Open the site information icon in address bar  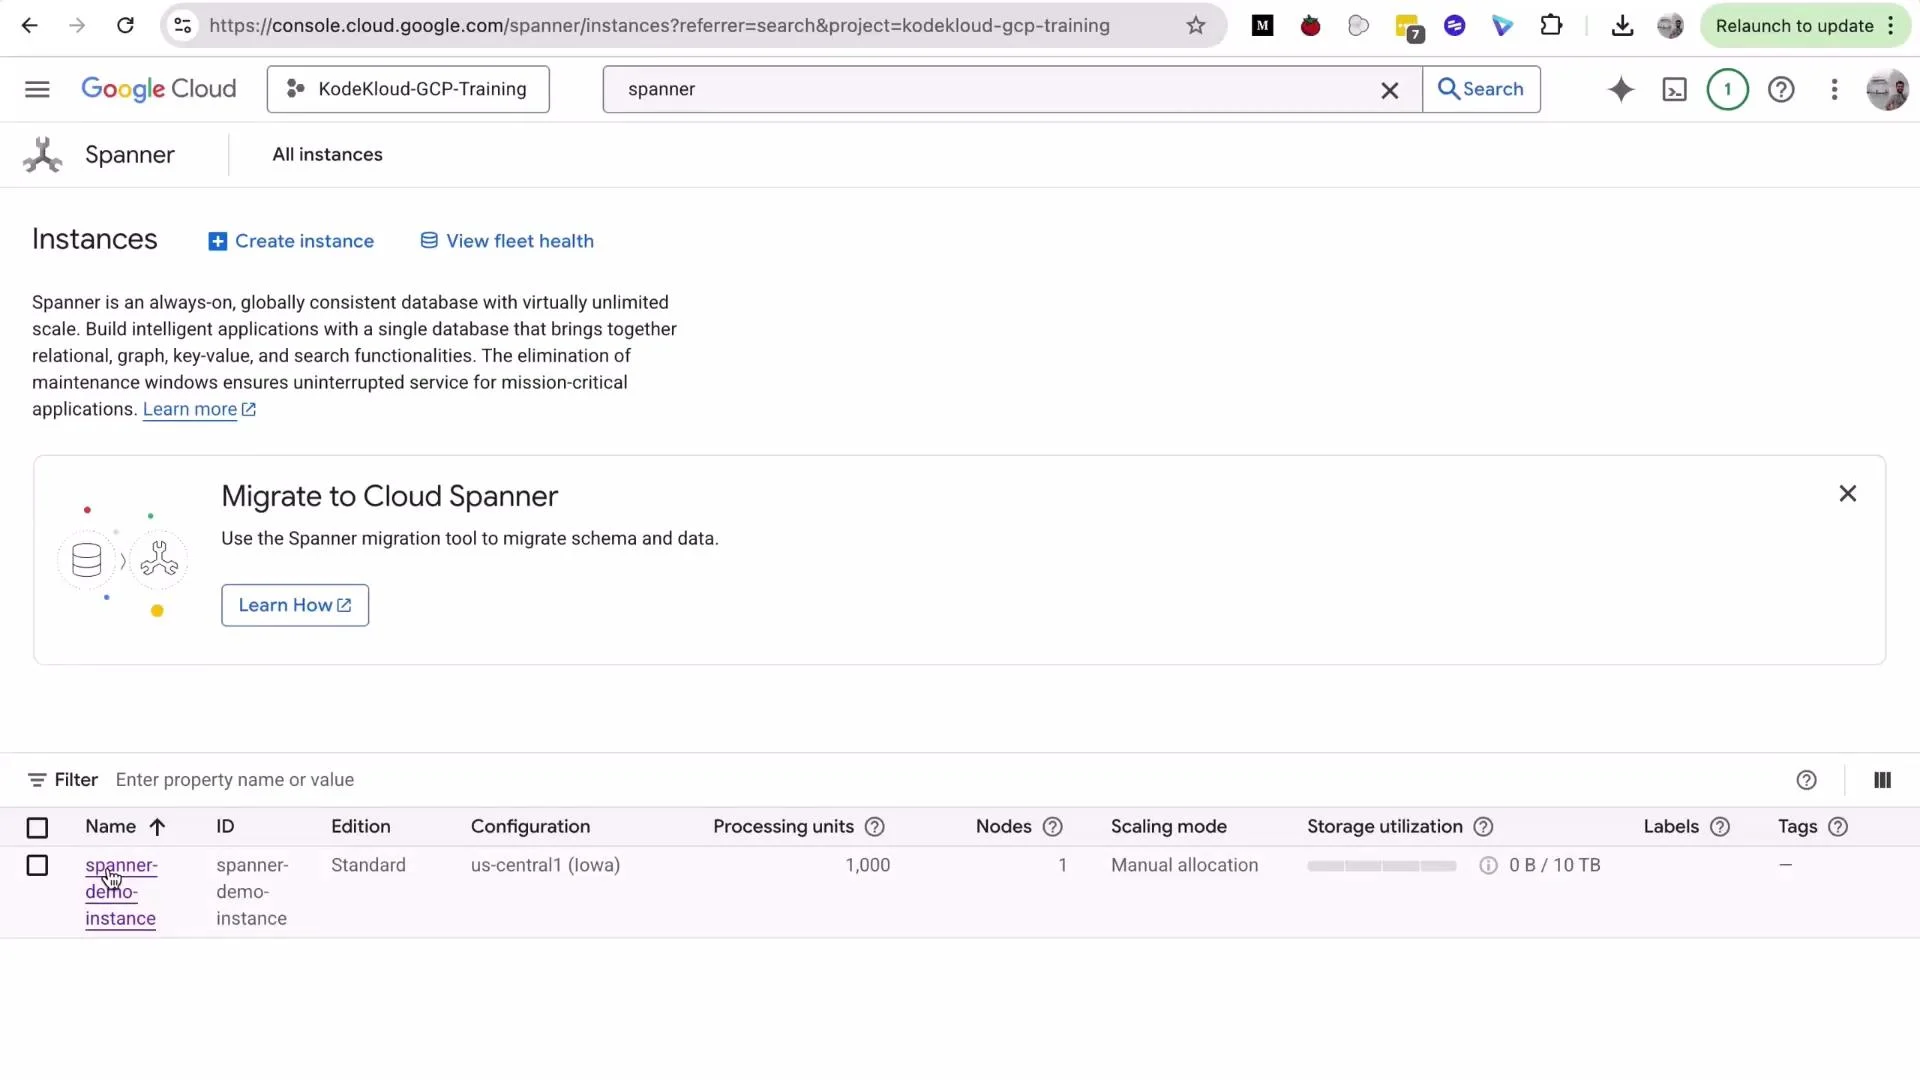tap(183, 26)
